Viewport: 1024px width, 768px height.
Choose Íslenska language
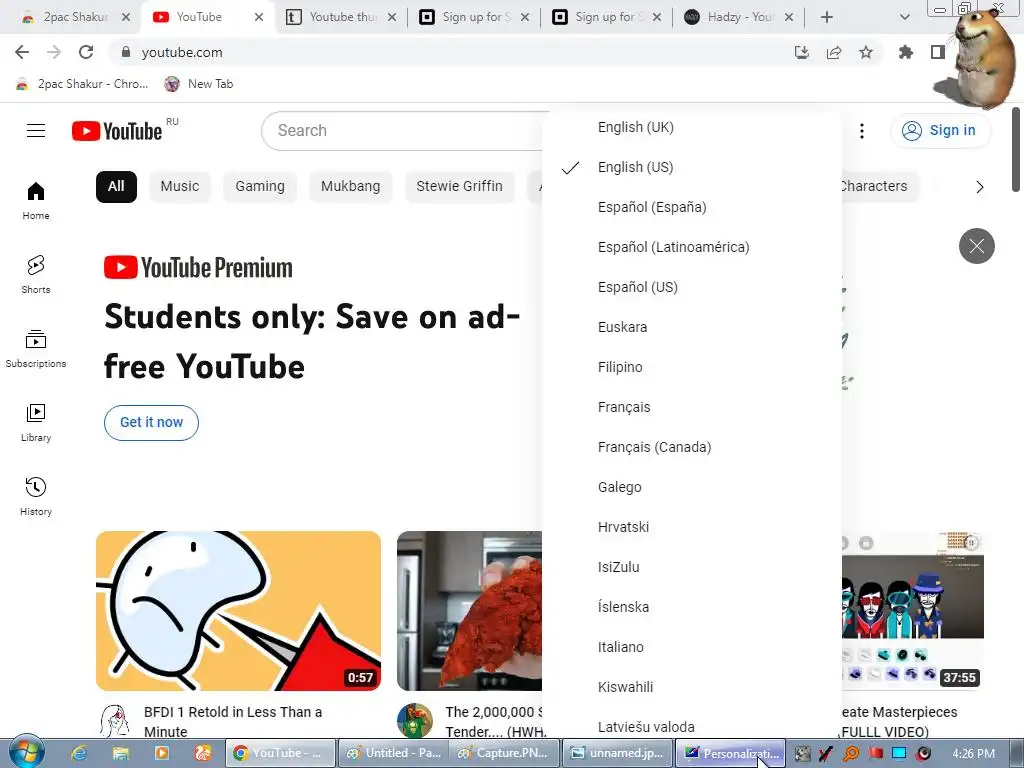point(692,607)
